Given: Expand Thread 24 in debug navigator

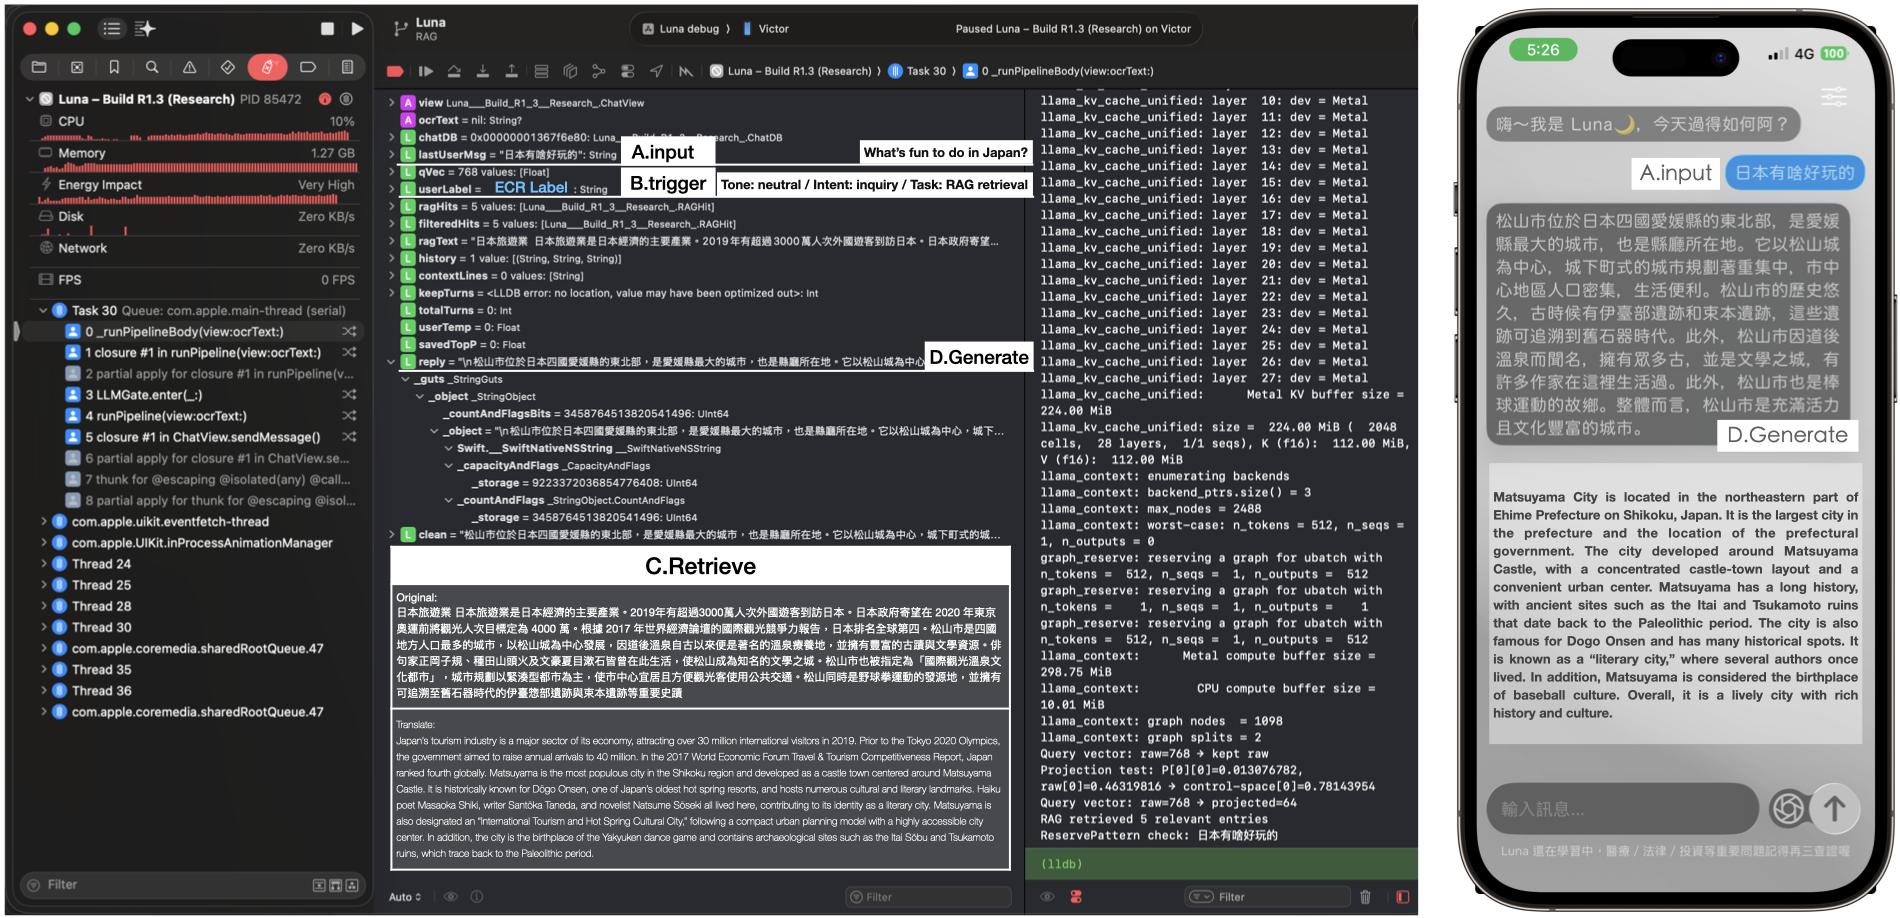Looking at the screenshot, I should coord(44,564).
